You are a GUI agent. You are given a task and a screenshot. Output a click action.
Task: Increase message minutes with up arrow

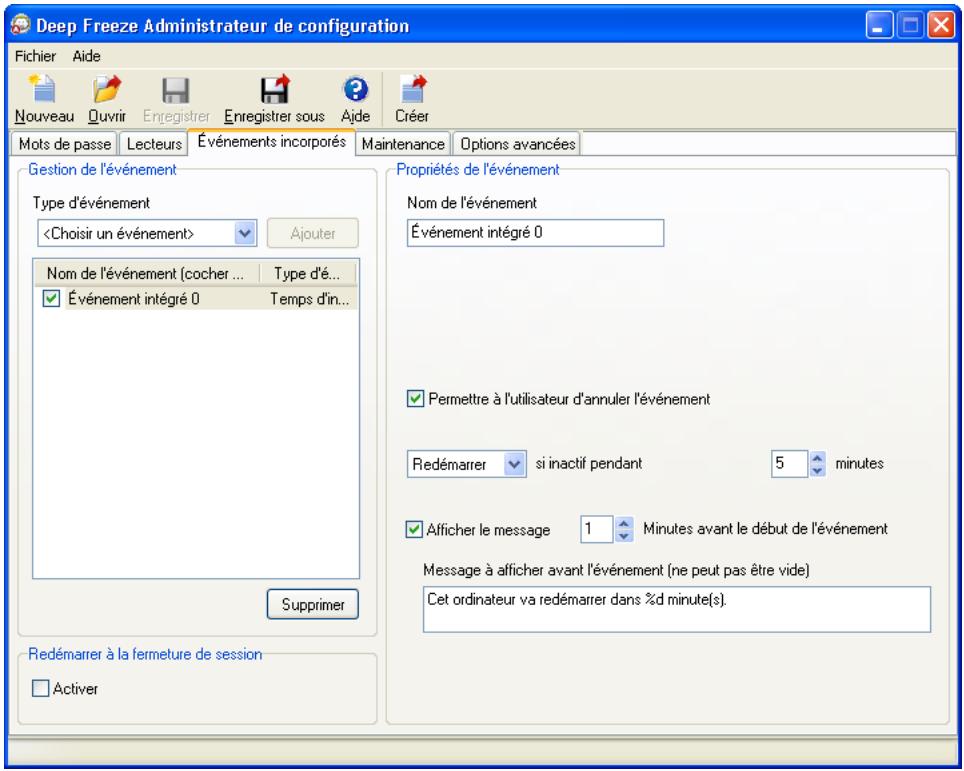tap(623, 523)
